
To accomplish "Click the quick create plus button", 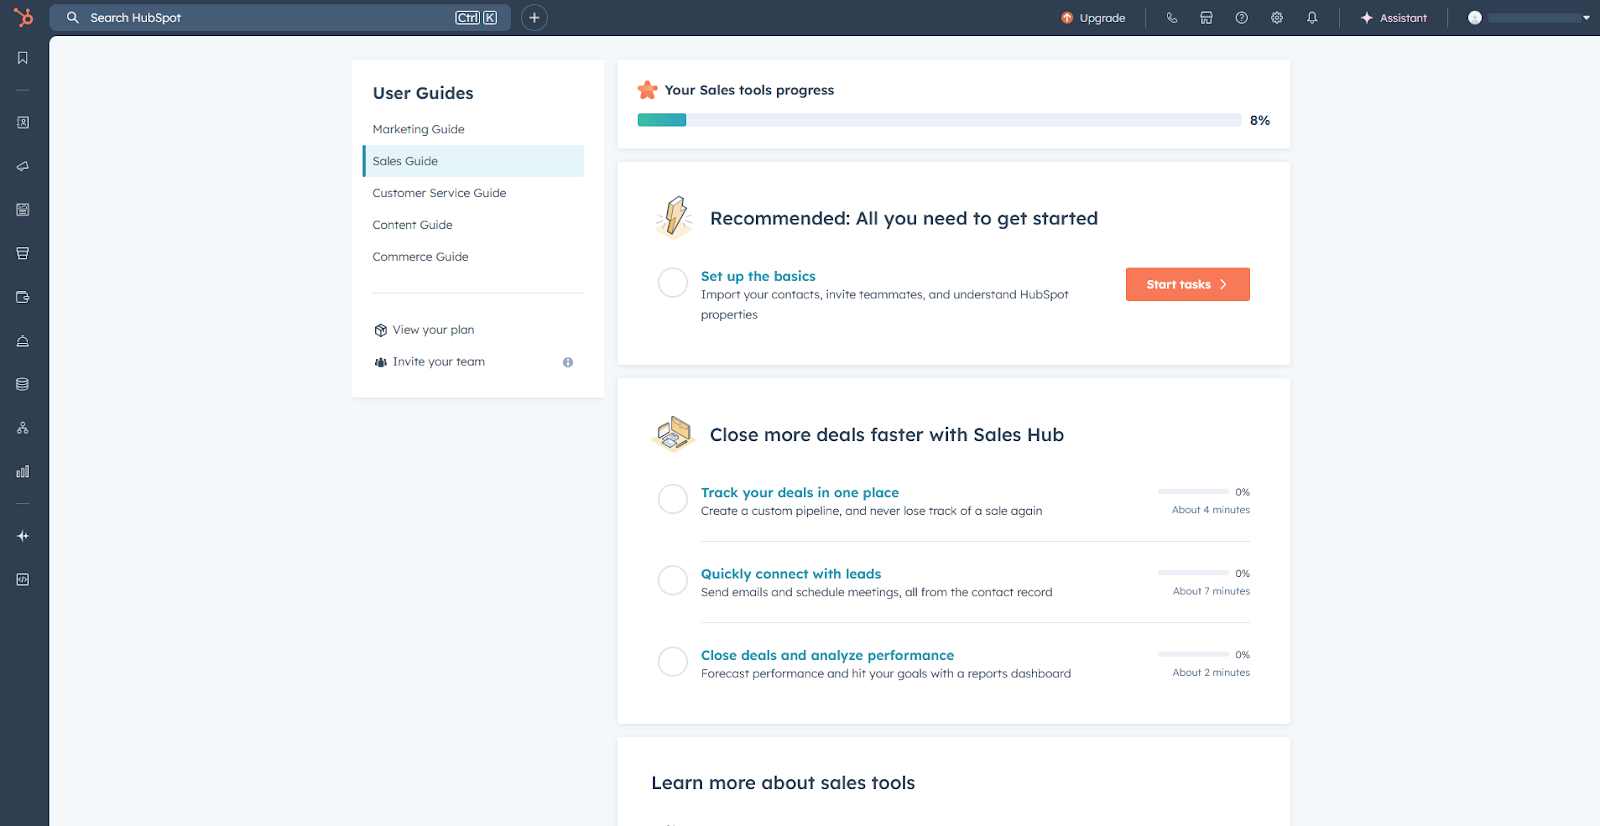I will tap(534, 18).
